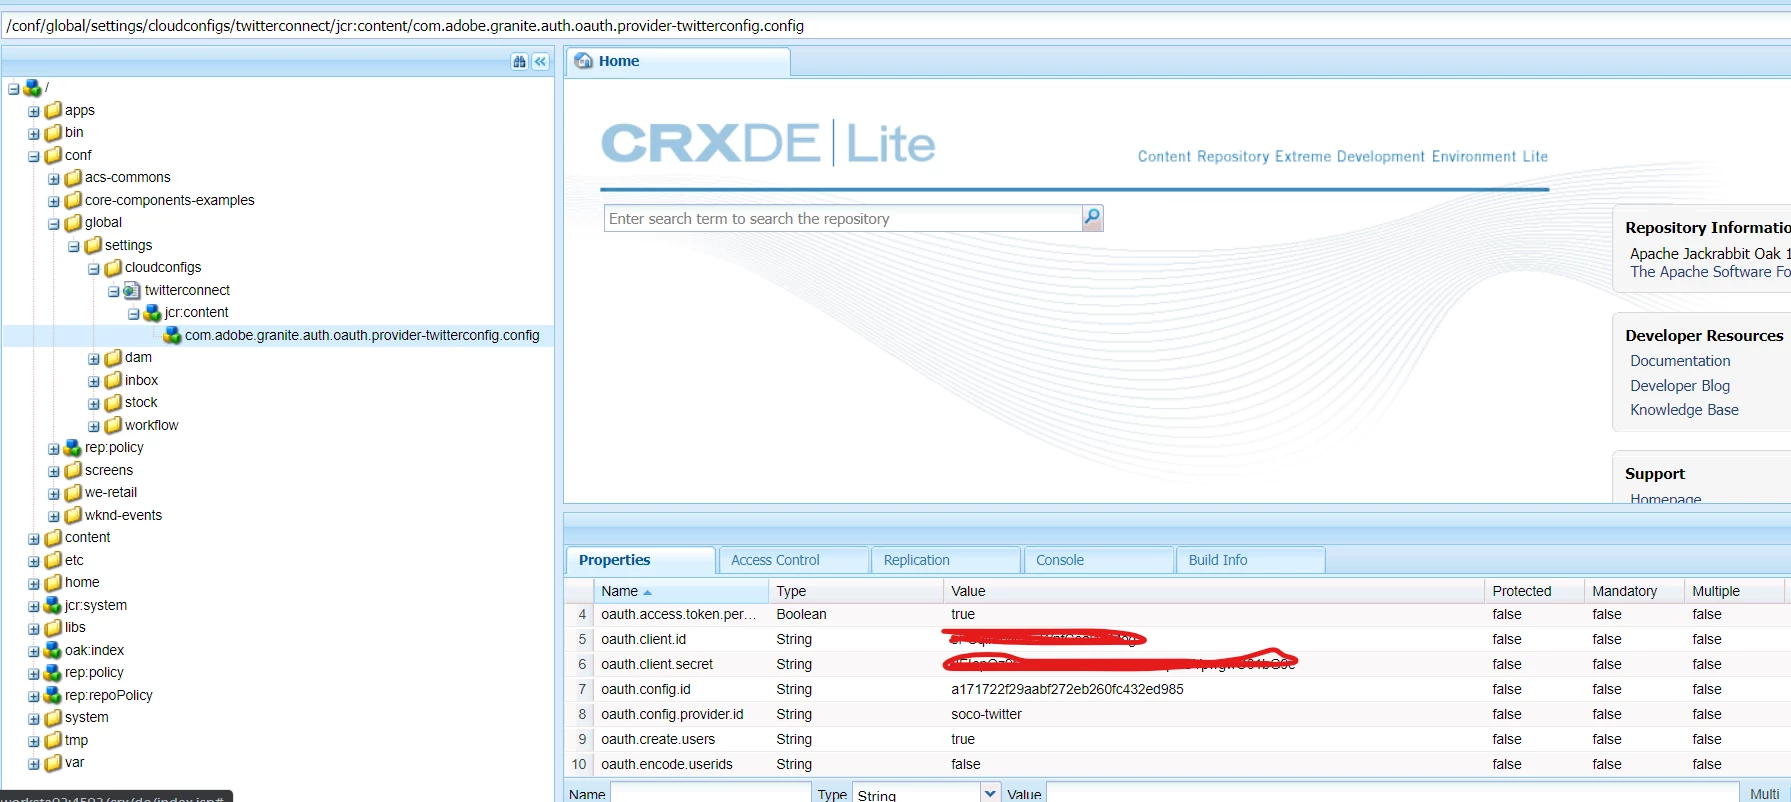
Task: Click the twitterconnect page node icon
Action: click(132, 290)
